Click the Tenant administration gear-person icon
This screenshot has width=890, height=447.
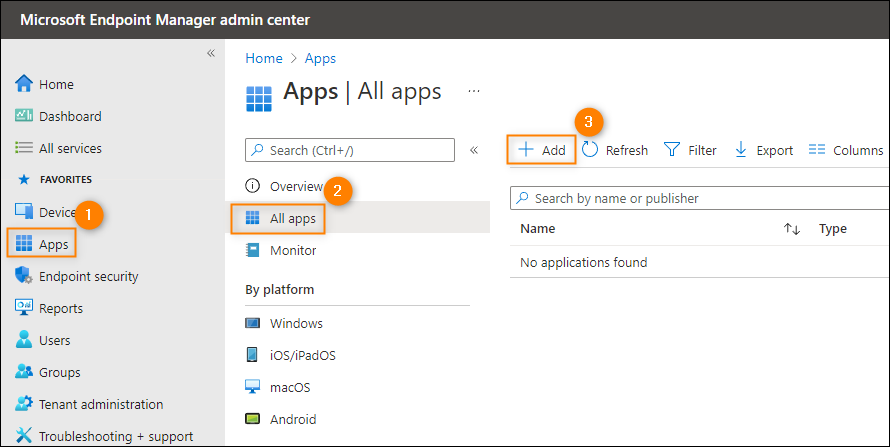click(x=24, y=404)
